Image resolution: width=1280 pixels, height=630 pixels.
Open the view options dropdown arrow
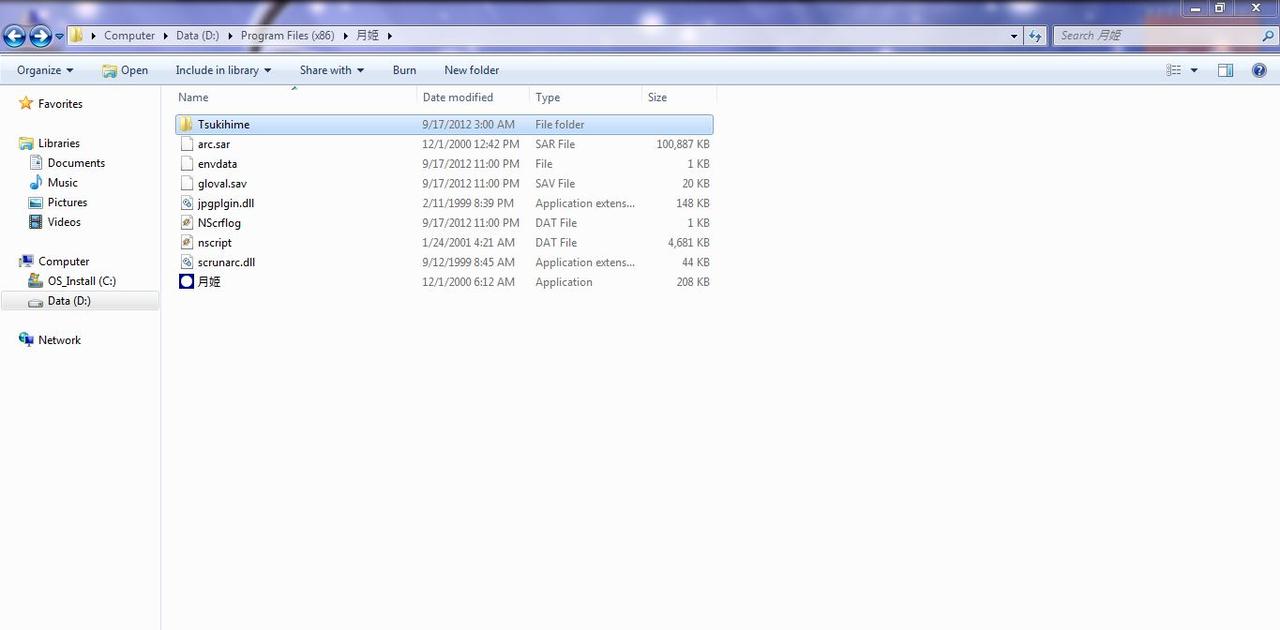coord(1194,71)
